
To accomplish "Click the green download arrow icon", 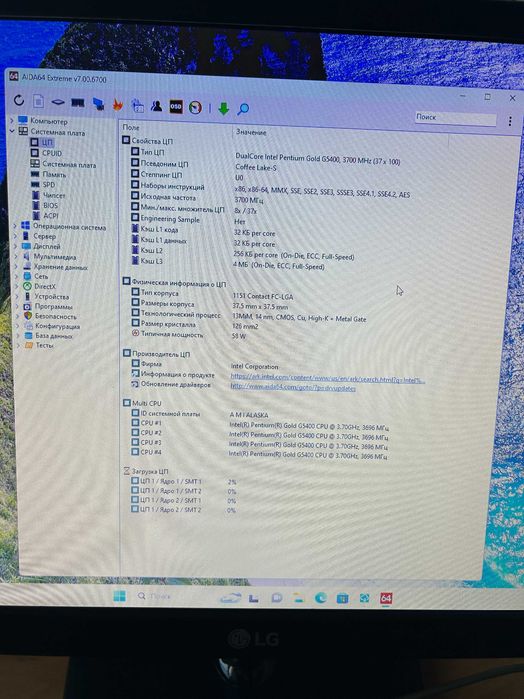I will 223,108.
